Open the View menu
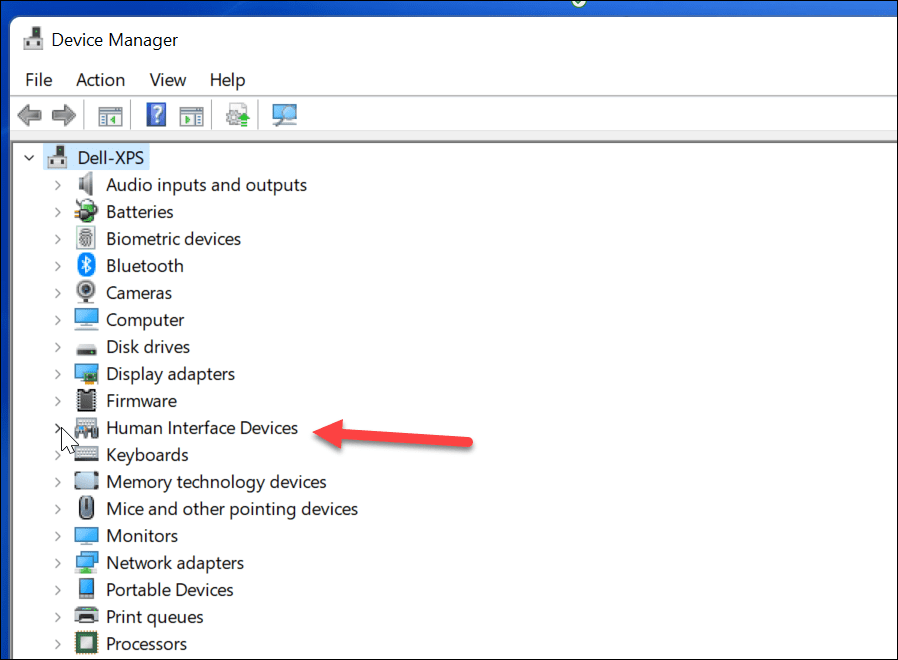 pos(167,80)
